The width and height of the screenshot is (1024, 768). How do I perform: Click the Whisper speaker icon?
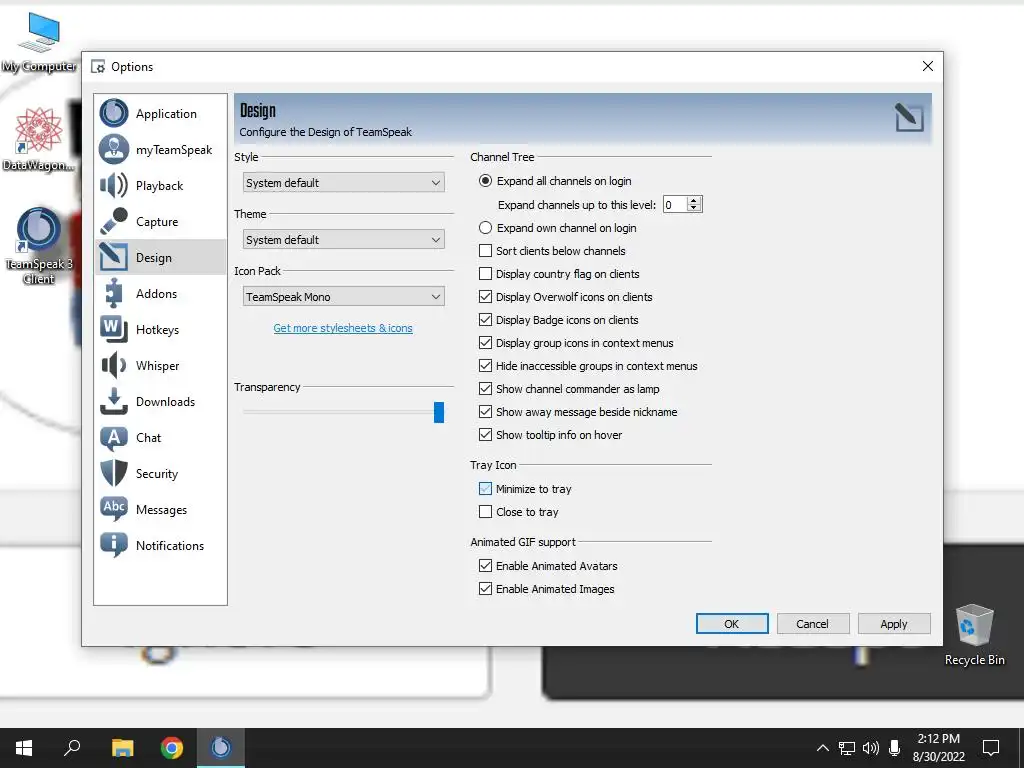click(x=114, y=365)
